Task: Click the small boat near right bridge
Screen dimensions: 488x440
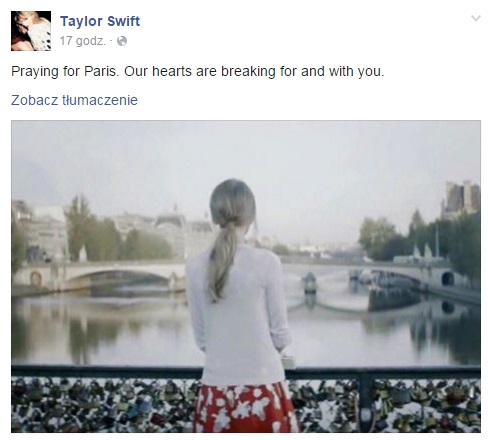Action: tap(310, 283)
